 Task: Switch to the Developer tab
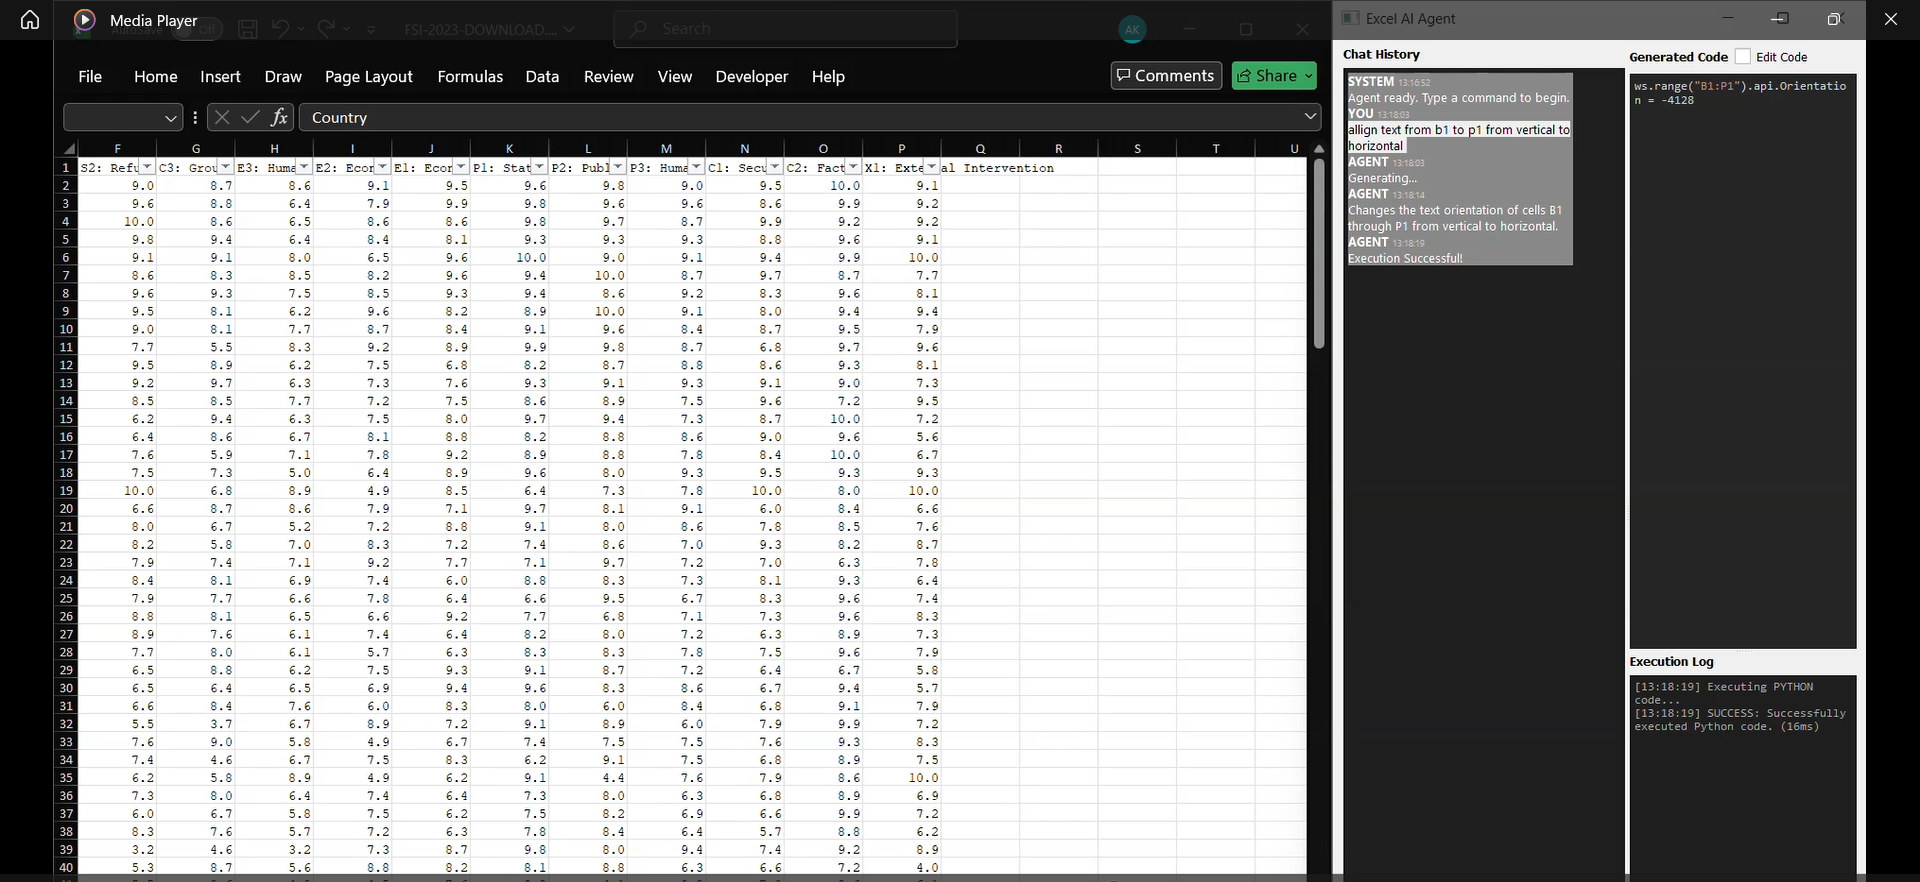tap(751, 76)
